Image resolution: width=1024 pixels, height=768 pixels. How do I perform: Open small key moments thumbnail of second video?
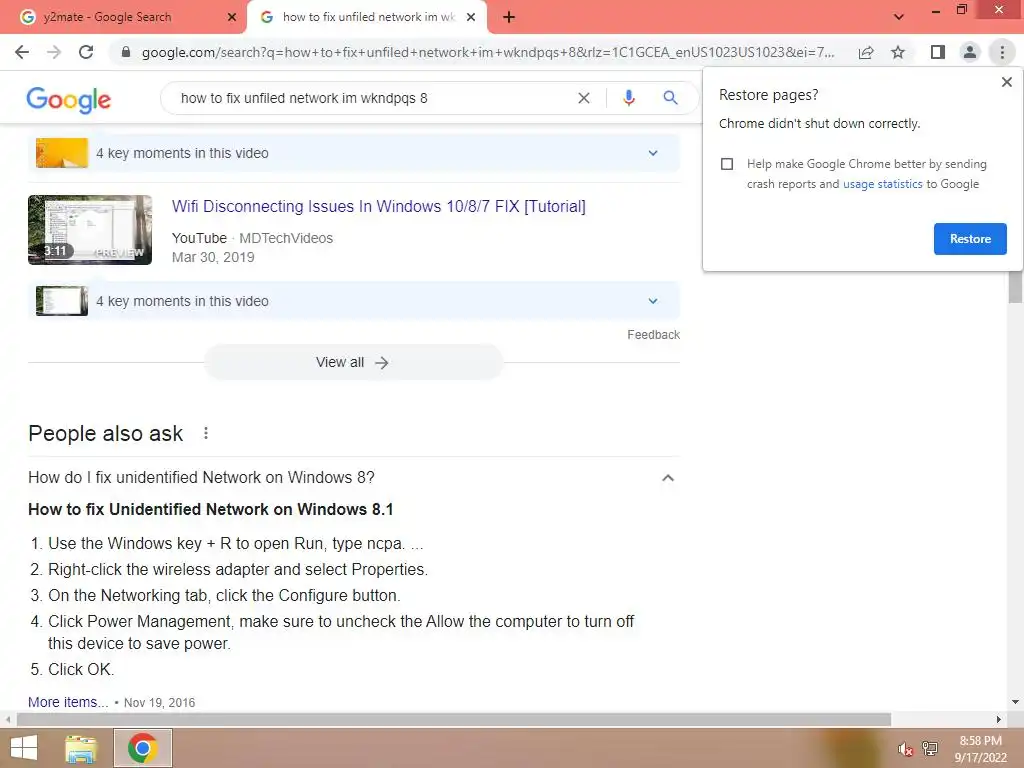pos(62,301)
